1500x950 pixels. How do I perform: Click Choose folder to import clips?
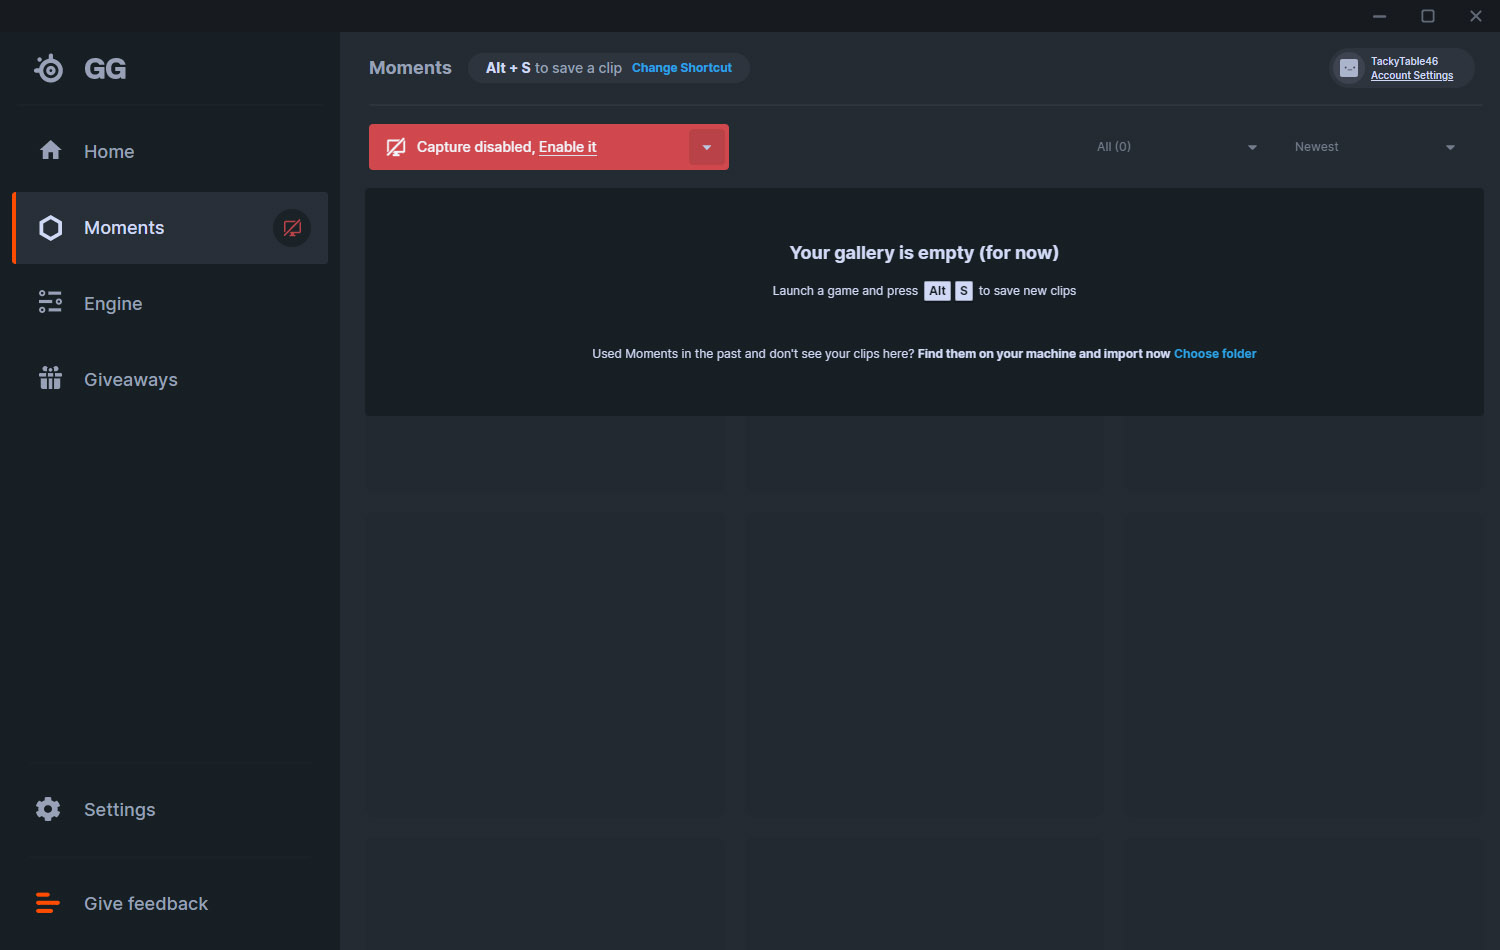point(1215,354)
